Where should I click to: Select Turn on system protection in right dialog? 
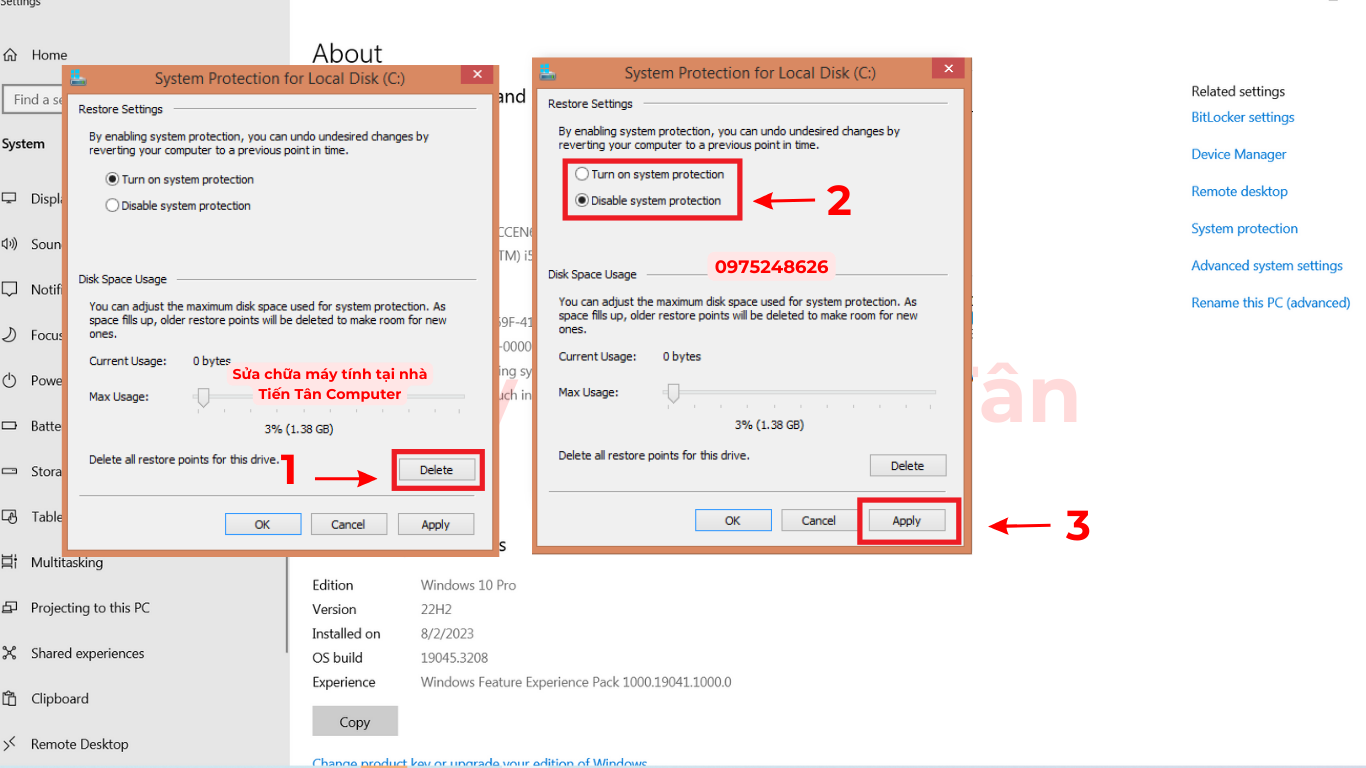(x=650, y=174)
